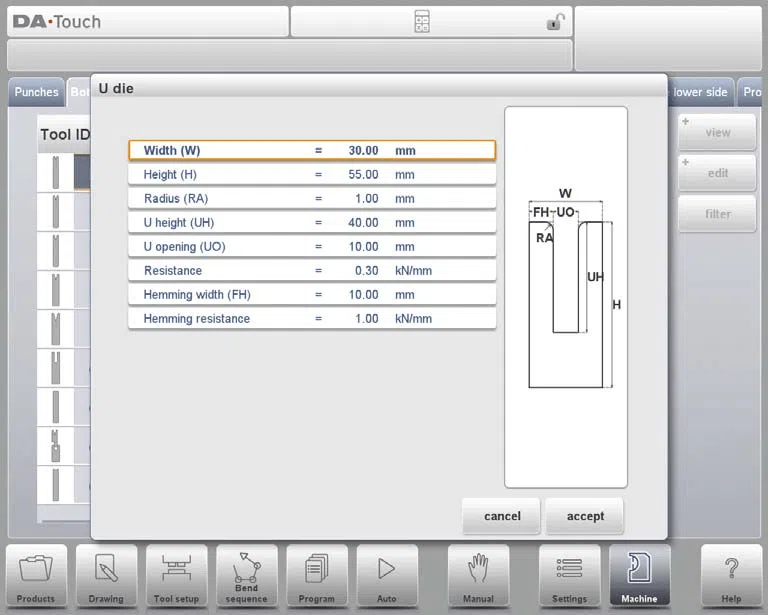Accept the U die settings

tap(585, 516)
